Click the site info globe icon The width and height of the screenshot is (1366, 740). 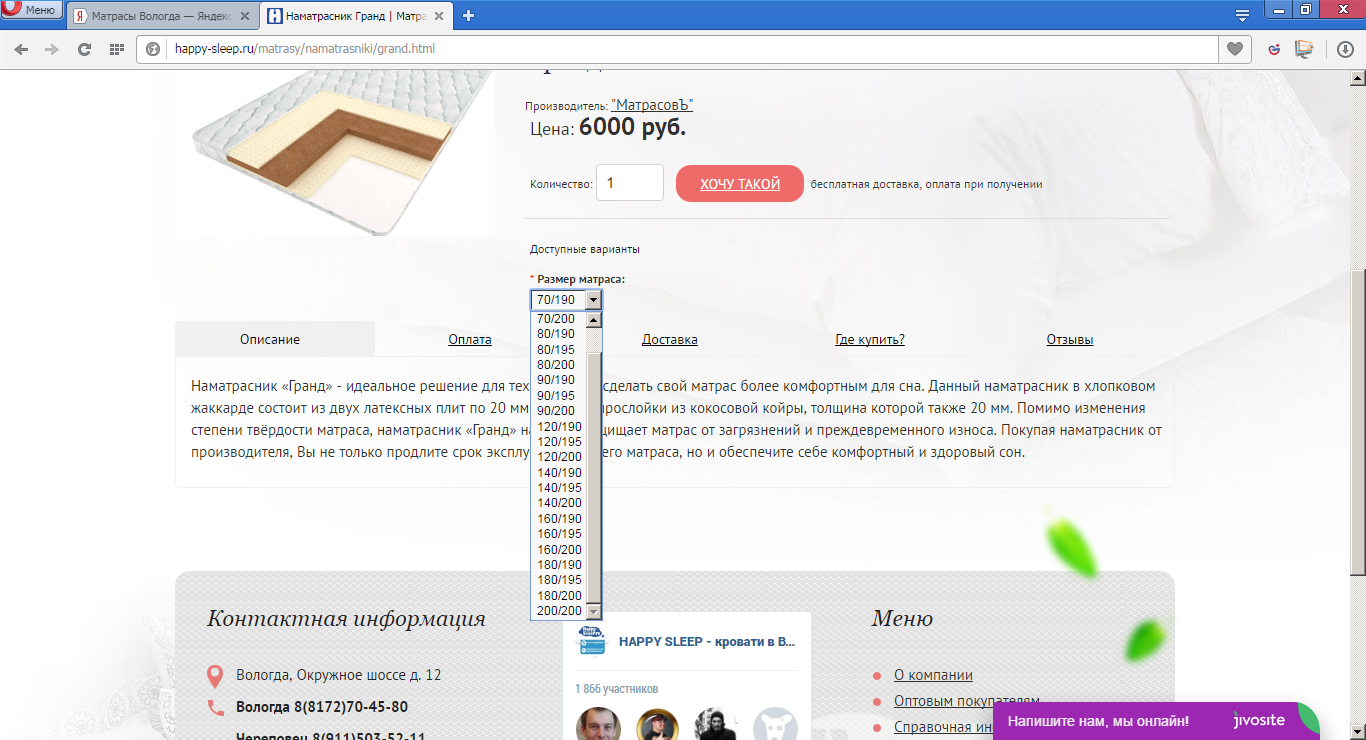pyautogui.click(x=153, y=49)
